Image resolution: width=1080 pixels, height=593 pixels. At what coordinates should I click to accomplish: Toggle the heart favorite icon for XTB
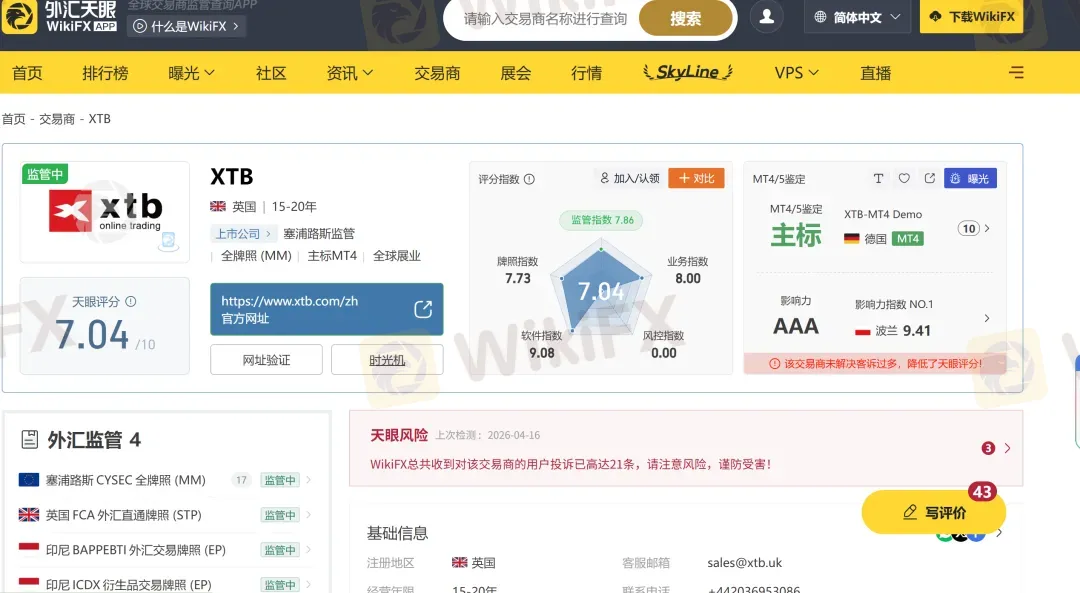click(903, 177)
